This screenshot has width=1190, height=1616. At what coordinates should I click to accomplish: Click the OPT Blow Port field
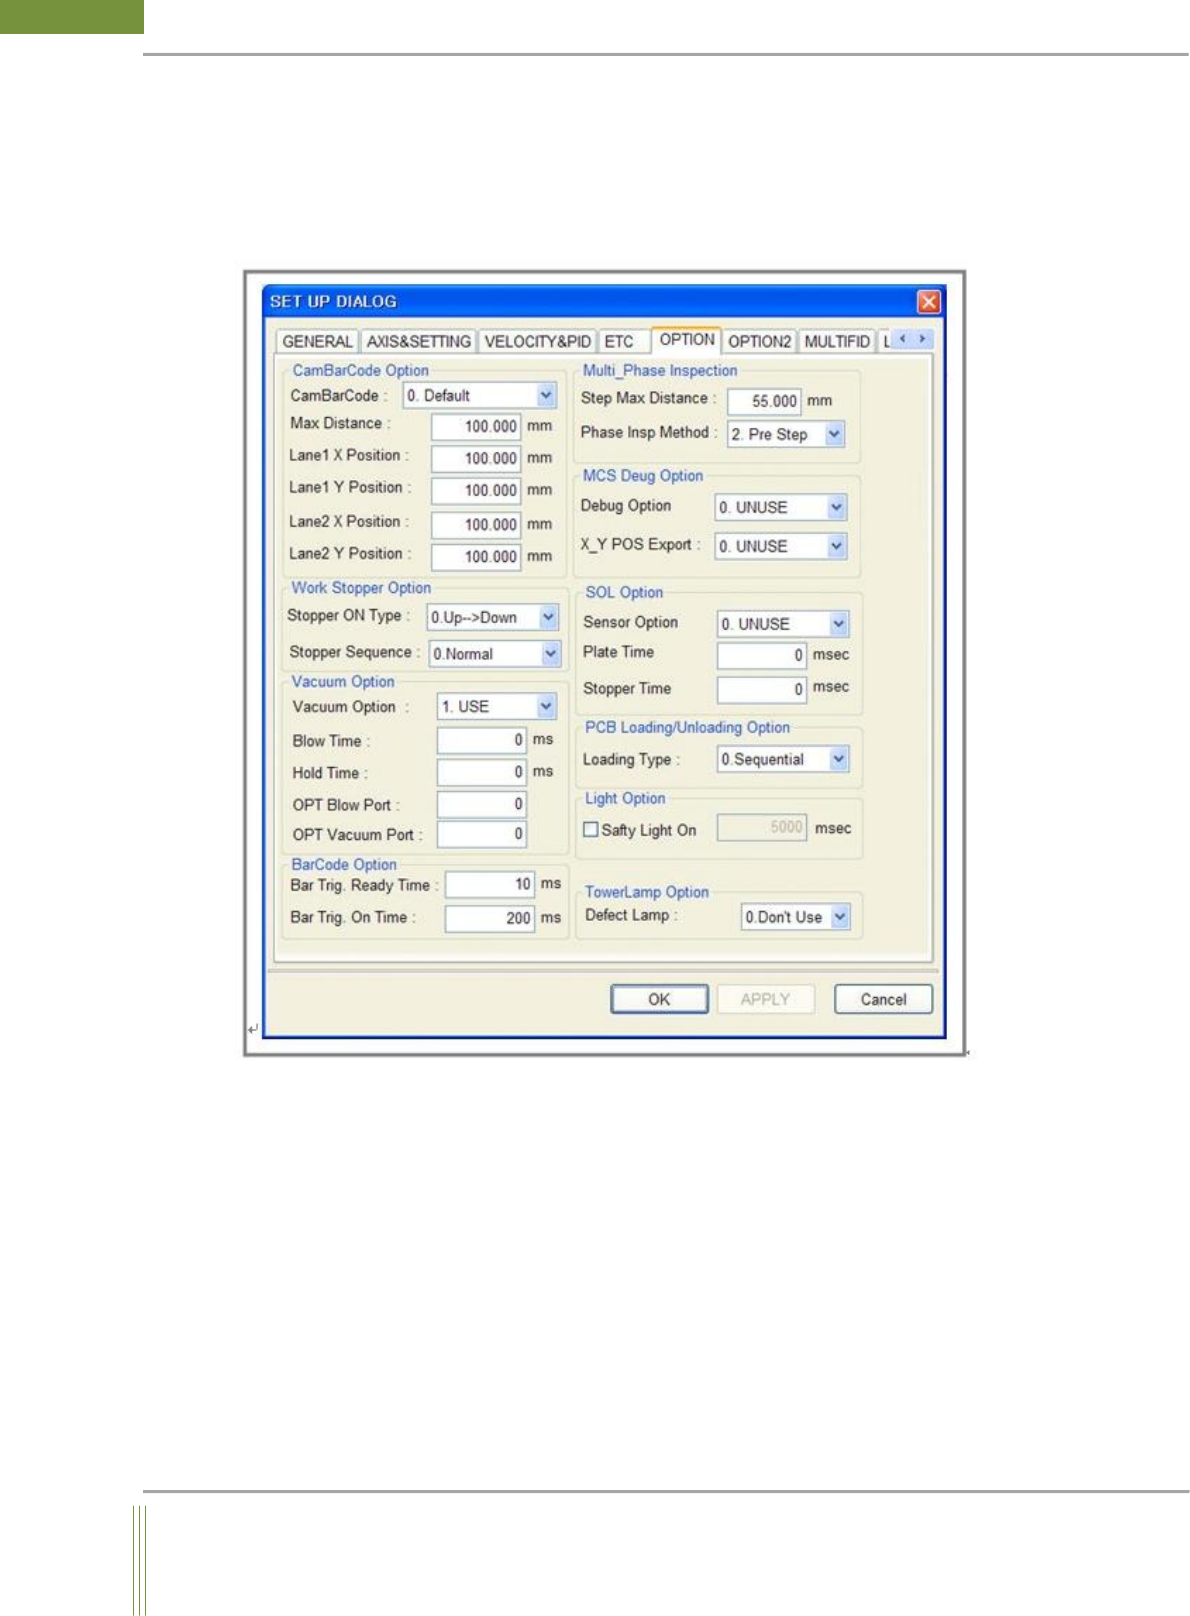click(482, 804)
